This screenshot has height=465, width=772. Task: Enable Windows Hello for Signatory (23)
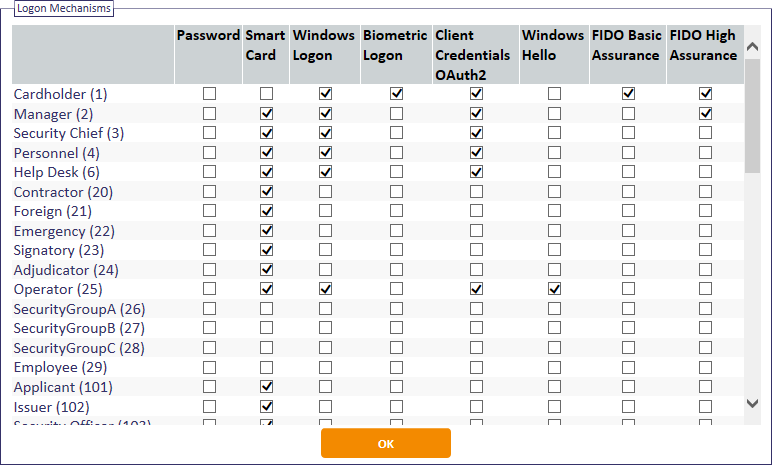pyautogui.click(x=554, y=250)
